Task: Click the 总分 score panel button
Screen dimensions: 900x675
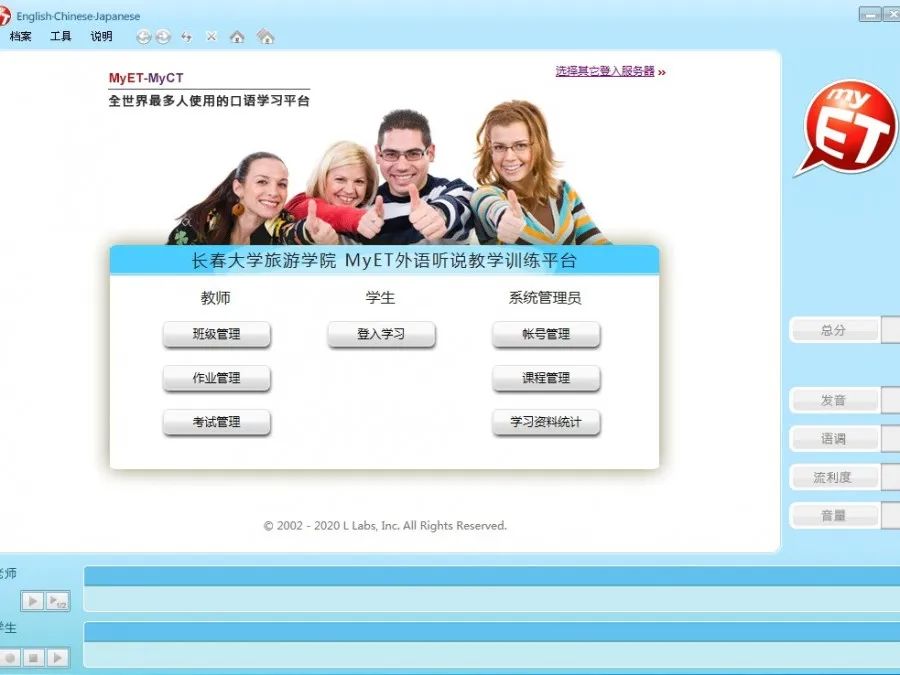Action: pos(833,331)
